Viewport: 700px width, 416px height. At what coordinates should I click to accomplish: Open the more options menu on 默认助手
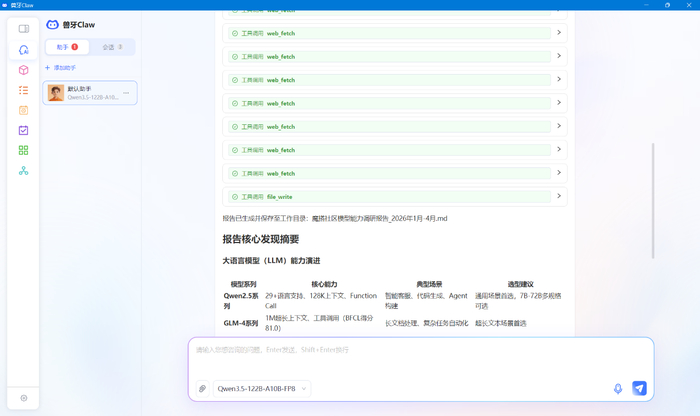[x=126, y=93]
